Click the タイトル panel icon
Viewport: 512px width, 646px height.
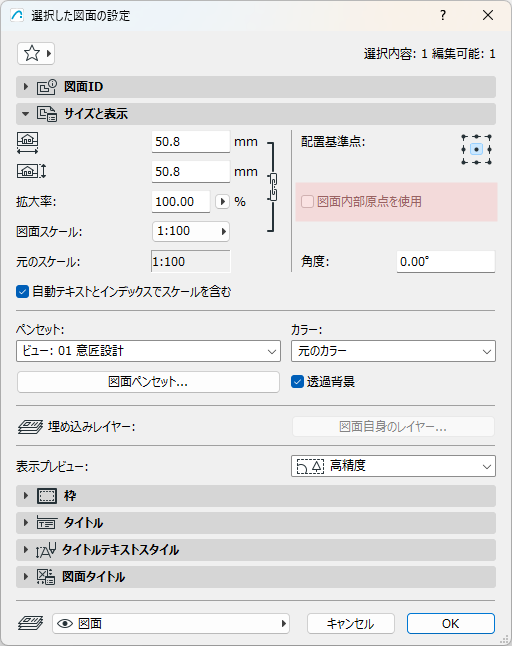46,523
